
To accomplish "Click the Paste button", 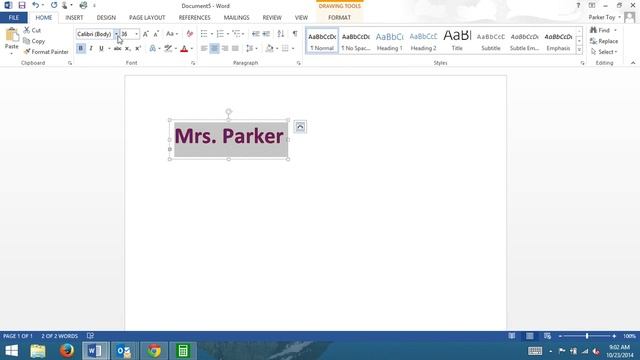I will 11,41.
